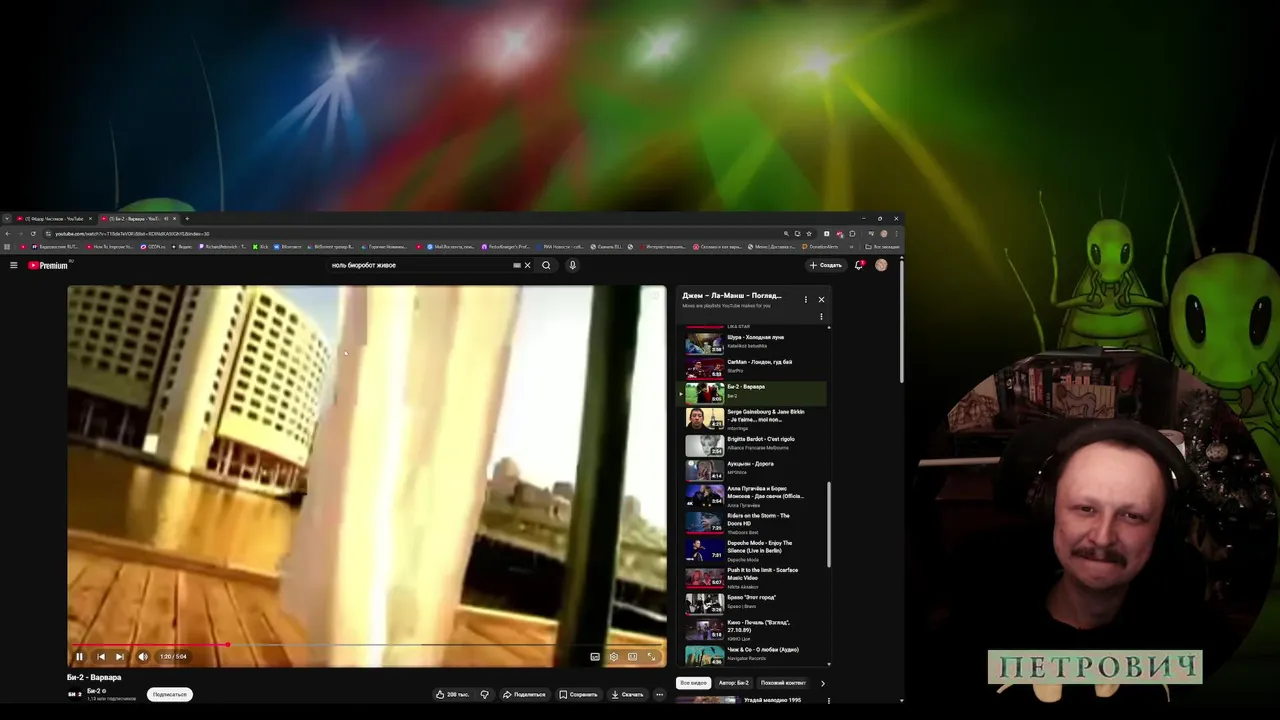This screenshot has width=1280, height=720.
Task: Open the on-screen keyboard icon in search
Action: pyautogui.click(x=517, y=265)
